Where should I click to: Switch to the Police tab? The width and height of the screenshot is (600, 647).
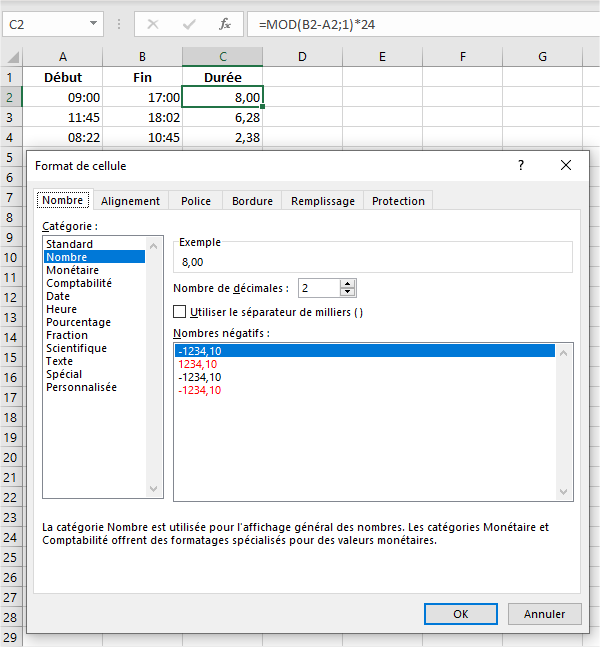196,201
